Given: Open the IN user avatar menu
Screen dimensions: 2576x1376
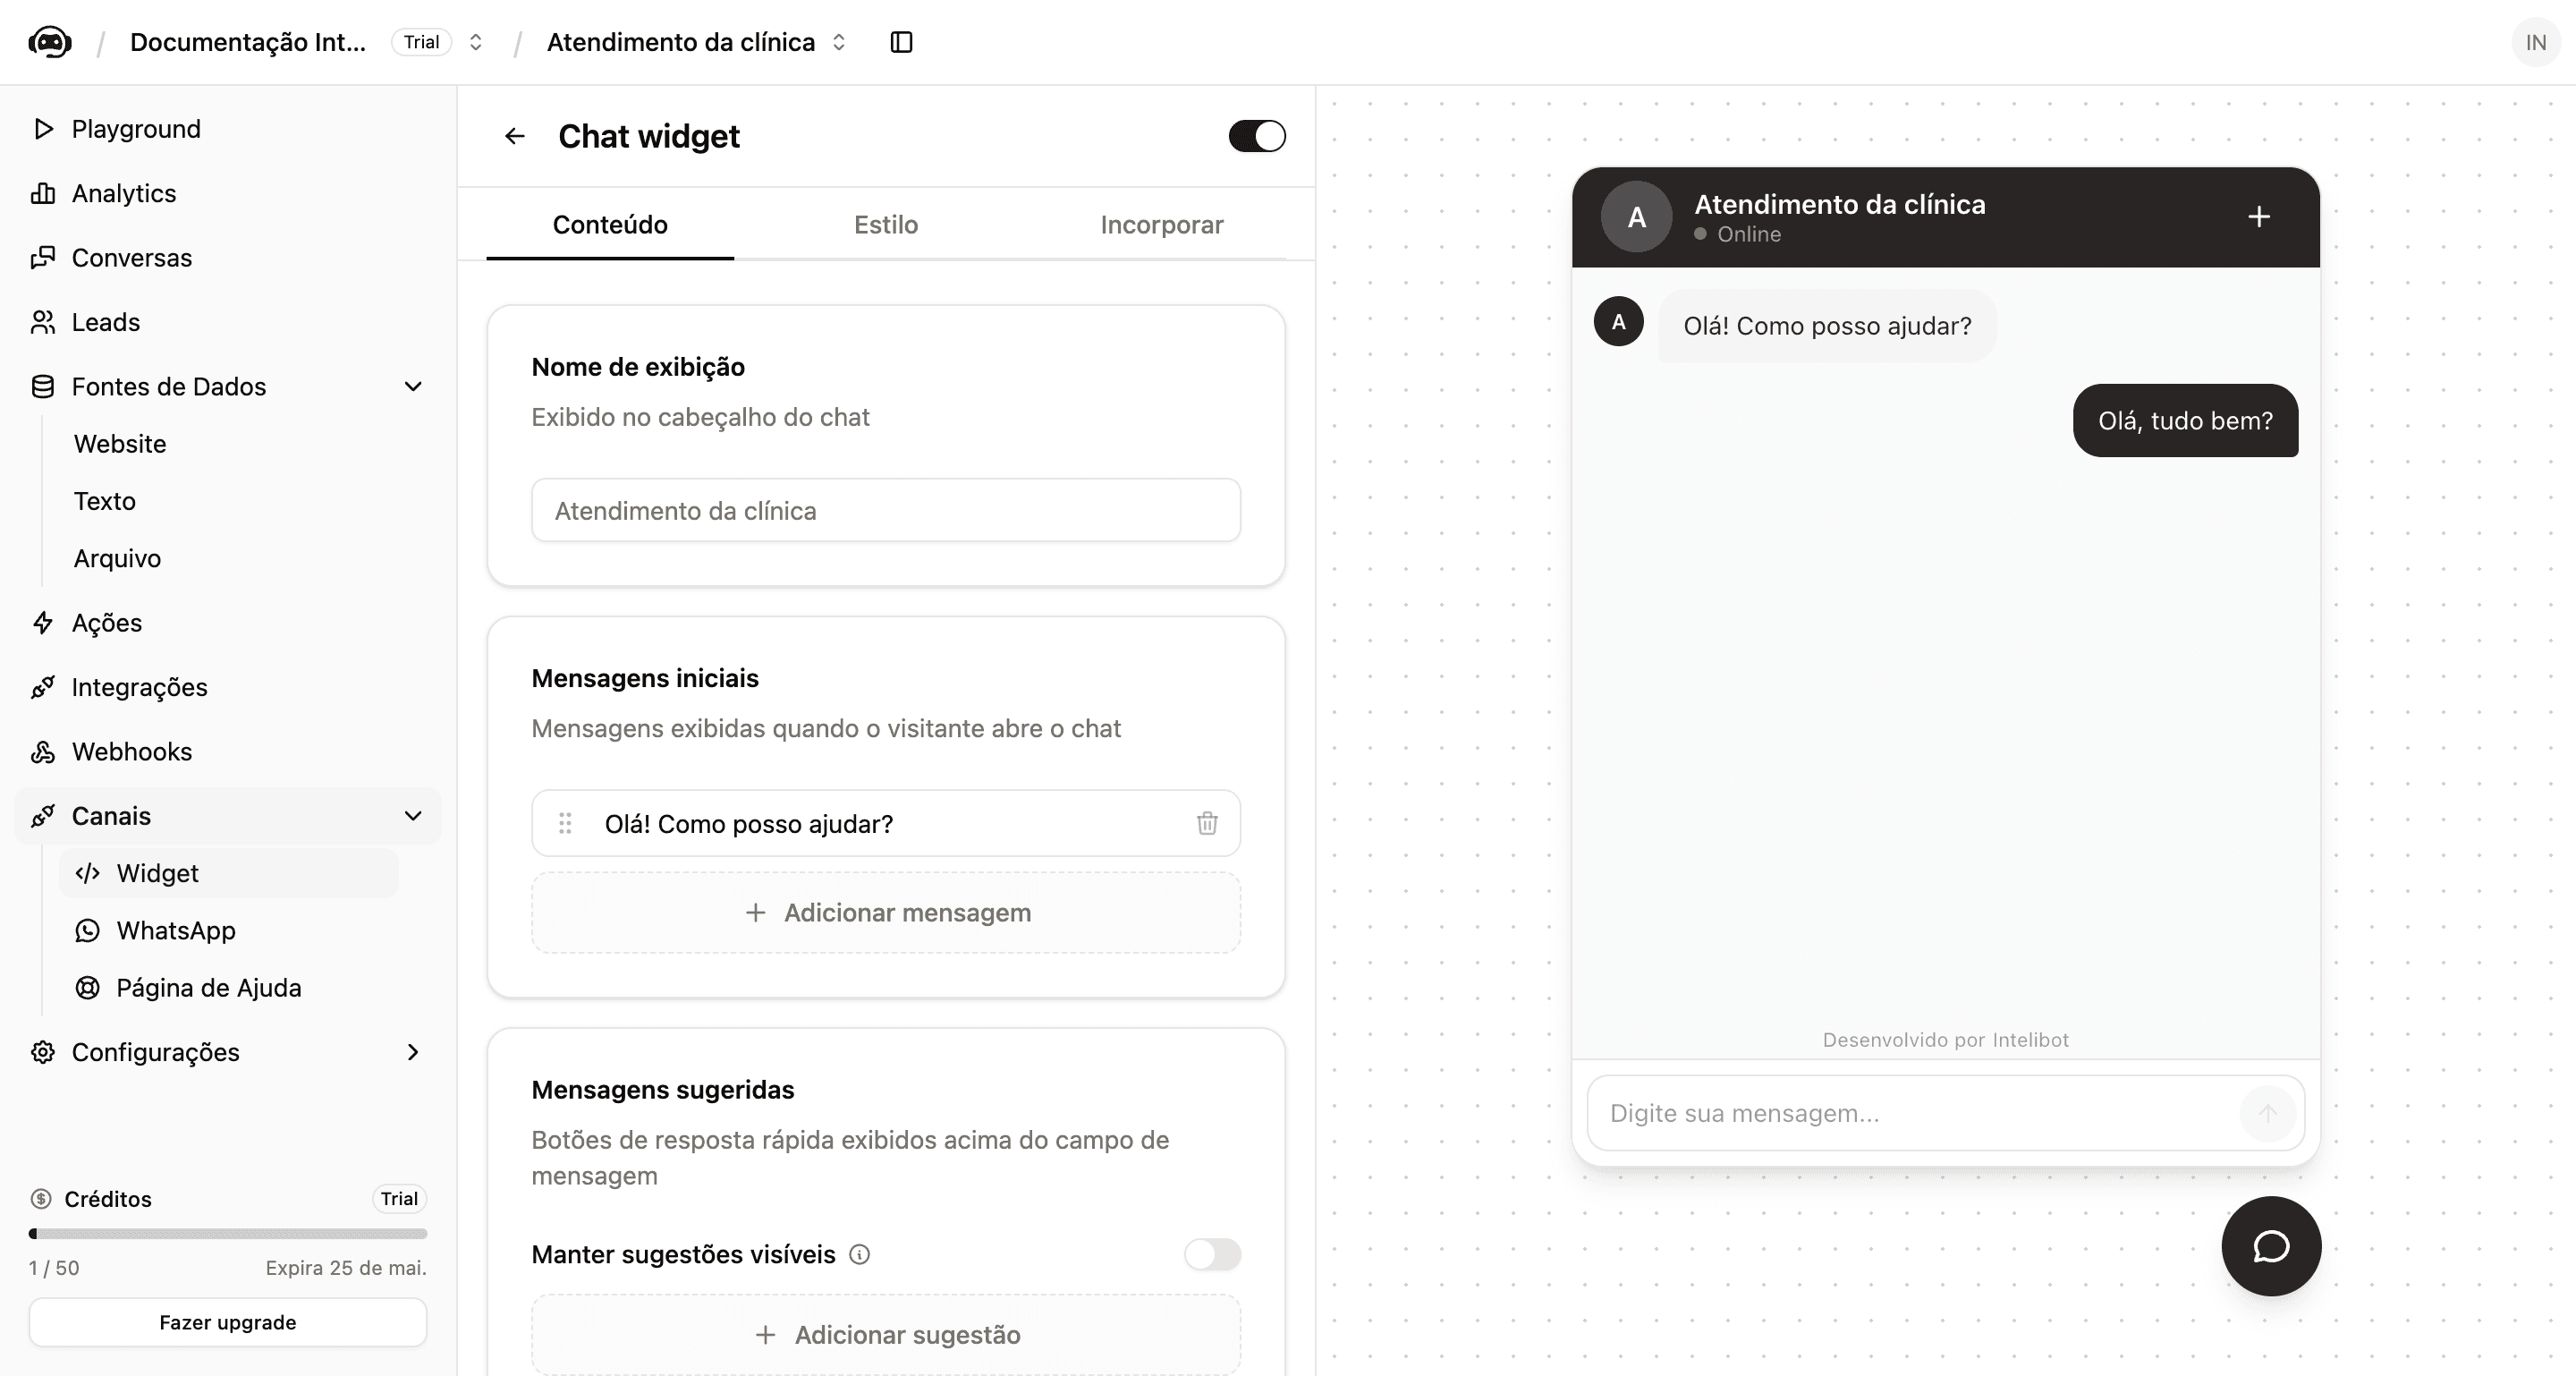Looking at the screenshot, I should pos(2535,42).
